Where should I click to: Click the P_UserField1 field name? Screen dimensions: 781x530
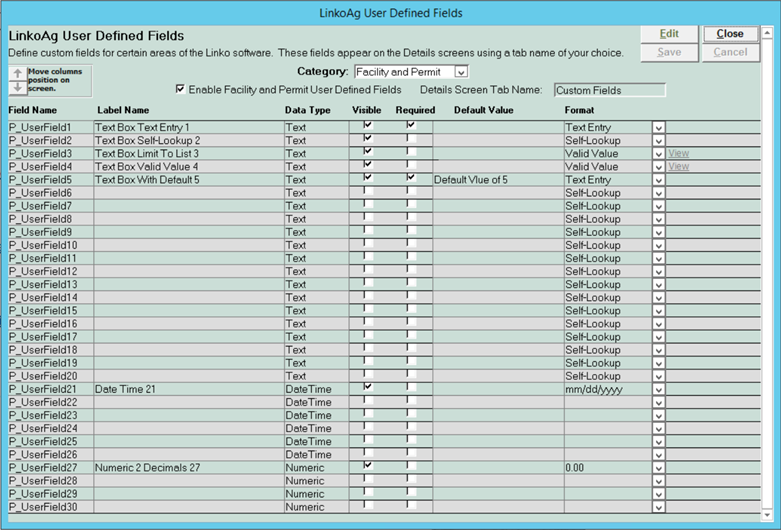[x=40, y=128]
